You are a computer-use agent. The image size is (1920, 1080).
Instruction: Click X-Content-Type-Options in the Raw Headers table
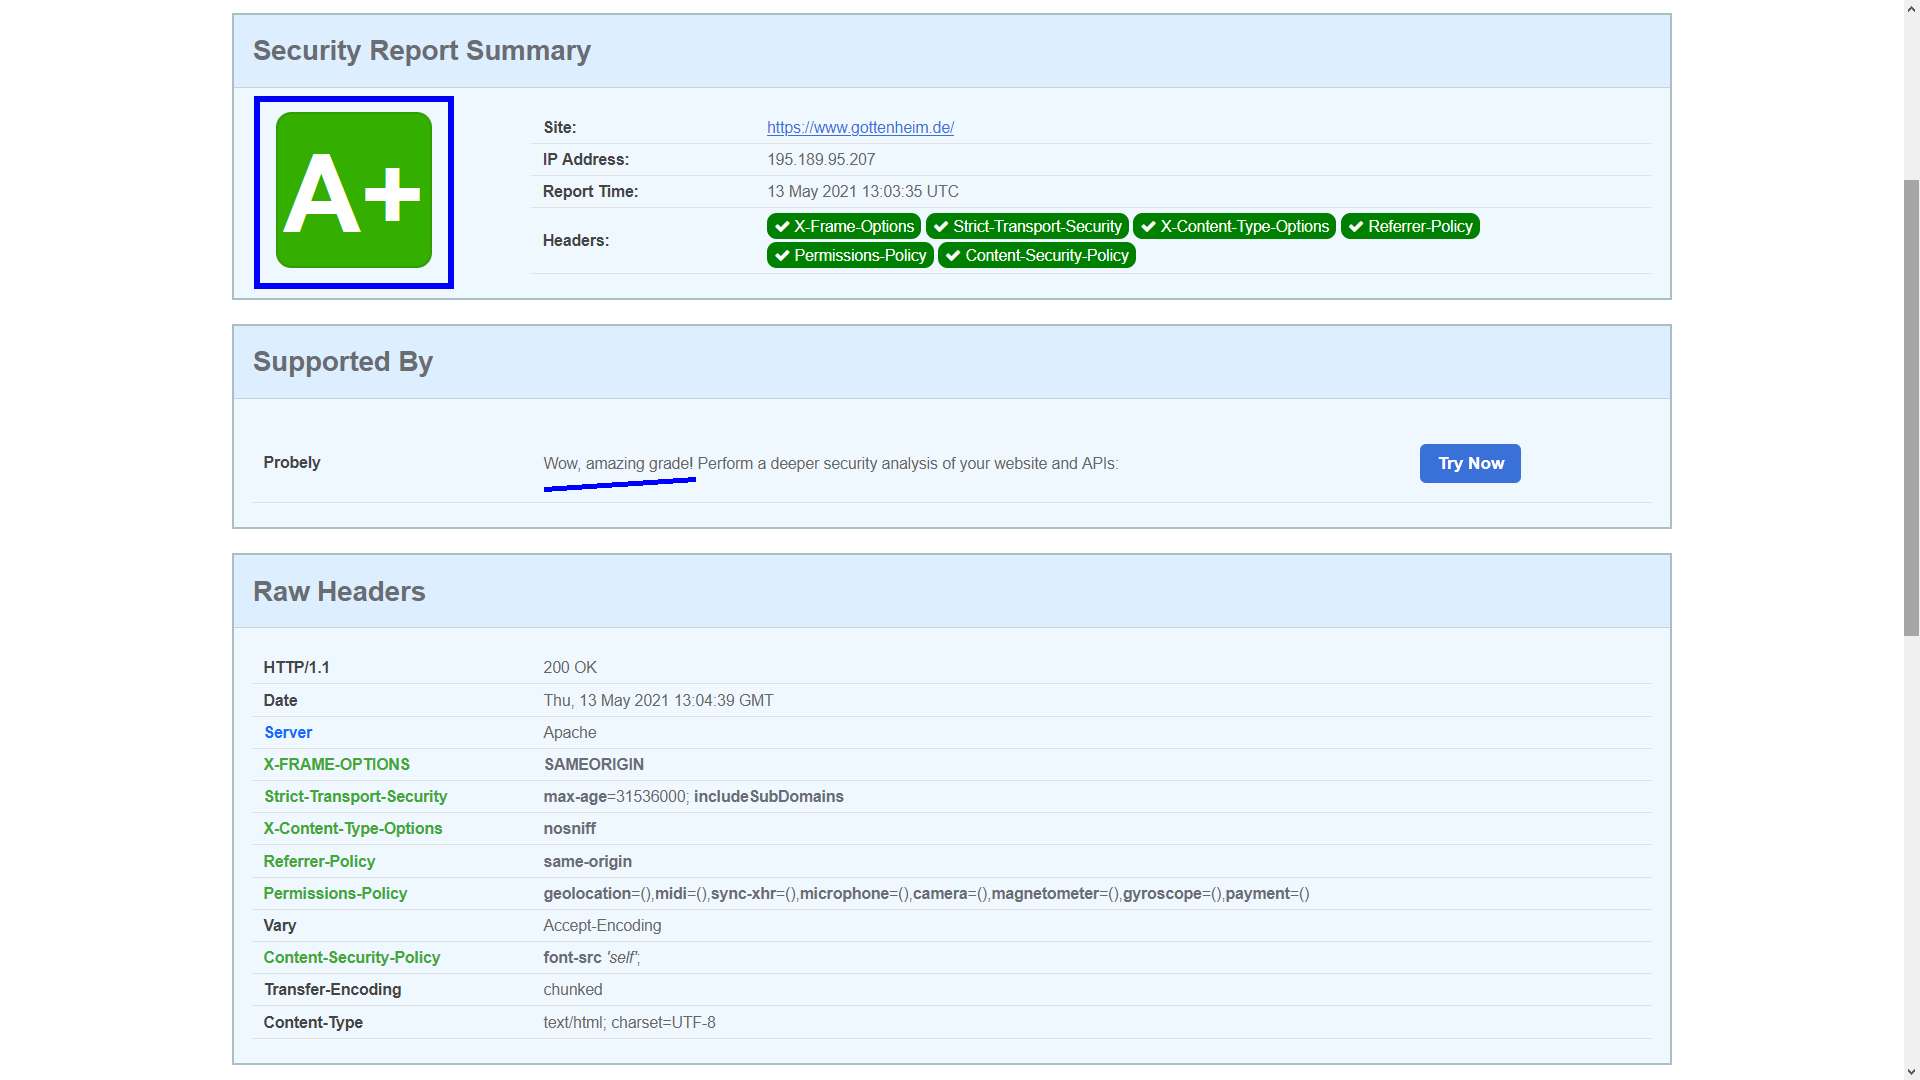click(352, 829)
